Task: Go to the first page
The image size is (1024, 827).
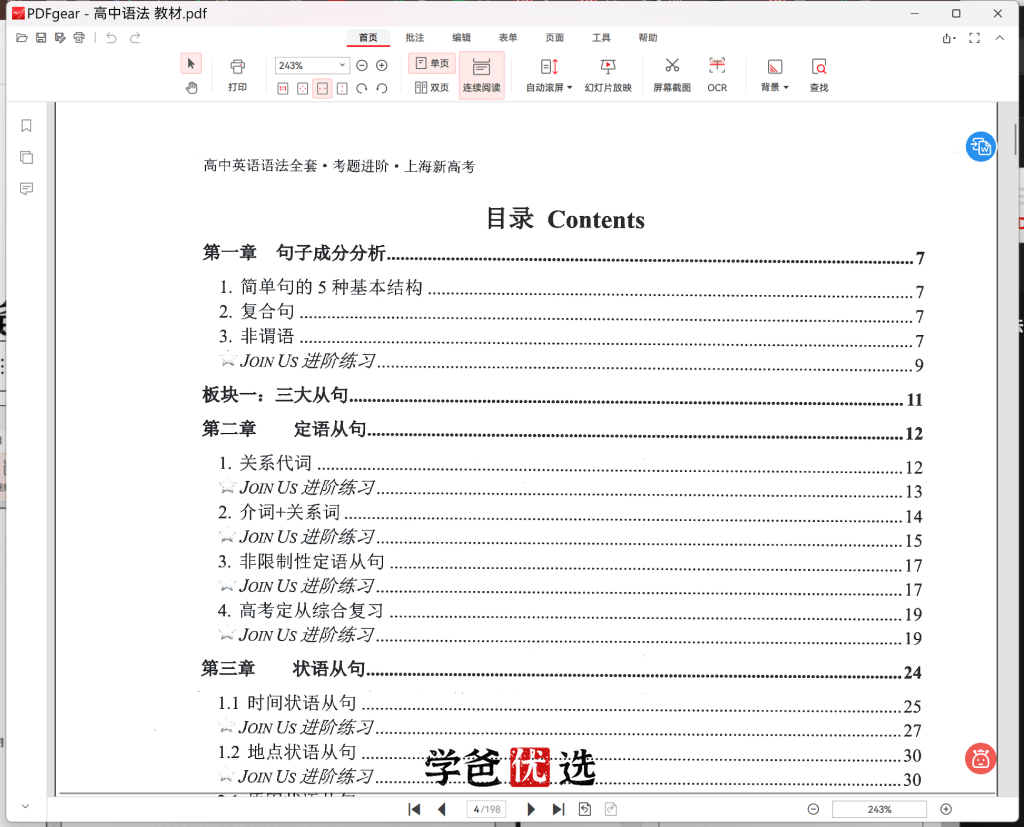Action: [414, 809]
